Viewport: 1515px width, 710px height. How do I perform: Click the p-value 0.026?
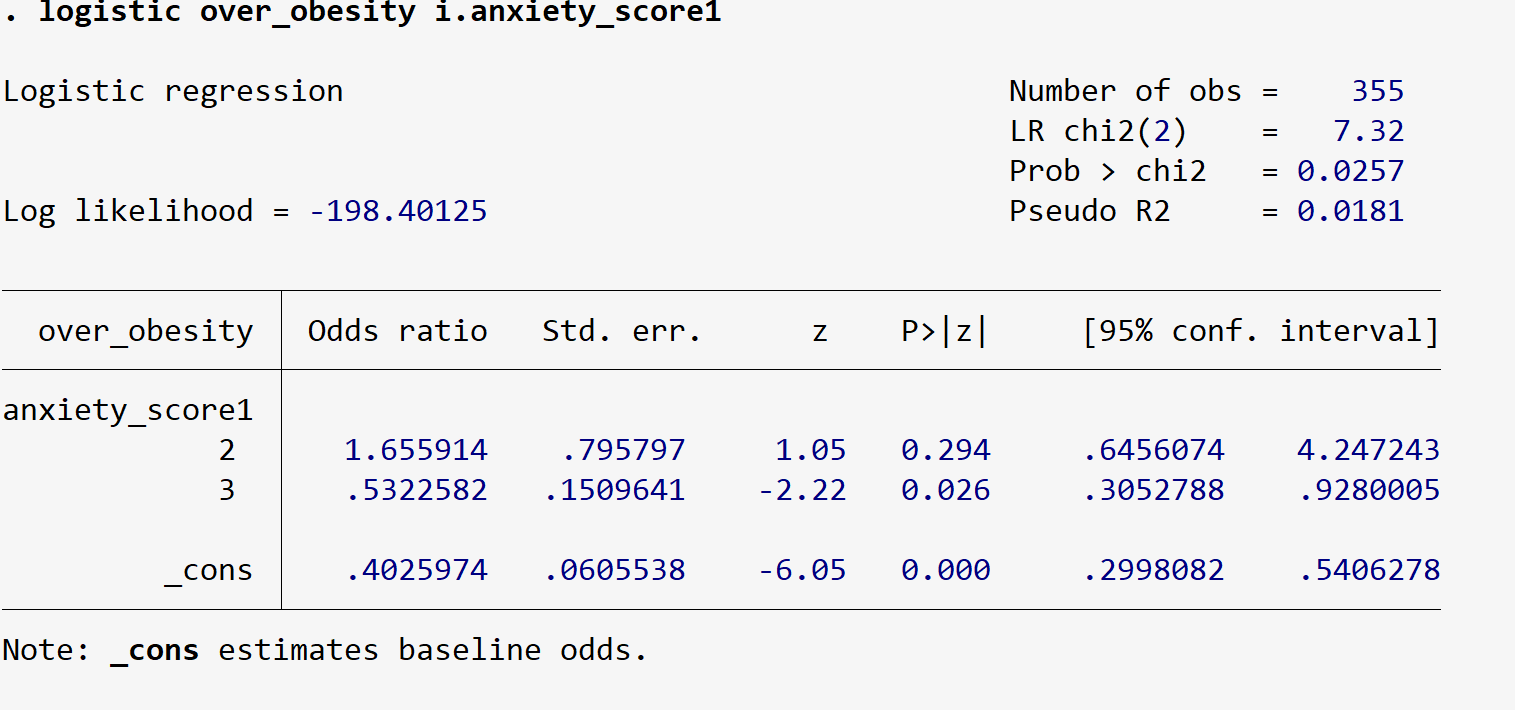click(x=945, y=490)
